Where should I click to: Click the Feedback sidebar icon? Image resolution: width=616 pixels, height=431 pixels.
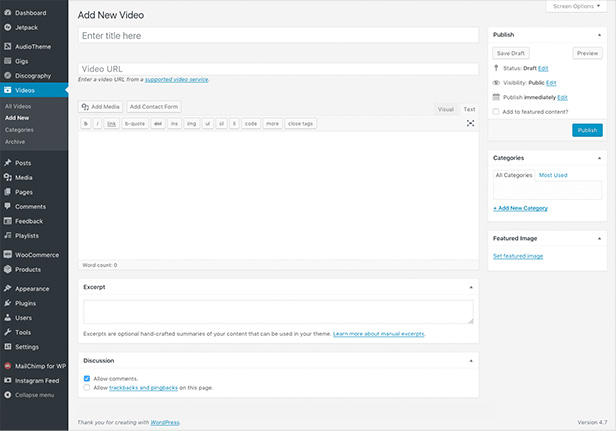coord(7,221)
